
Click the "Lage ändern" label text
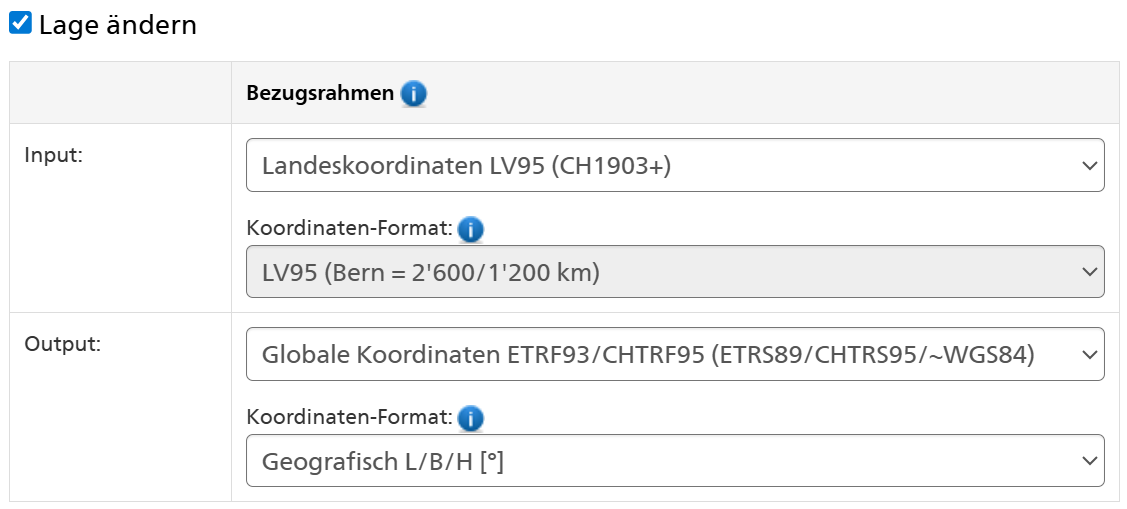pyautogui.click(x=117, y=25)
